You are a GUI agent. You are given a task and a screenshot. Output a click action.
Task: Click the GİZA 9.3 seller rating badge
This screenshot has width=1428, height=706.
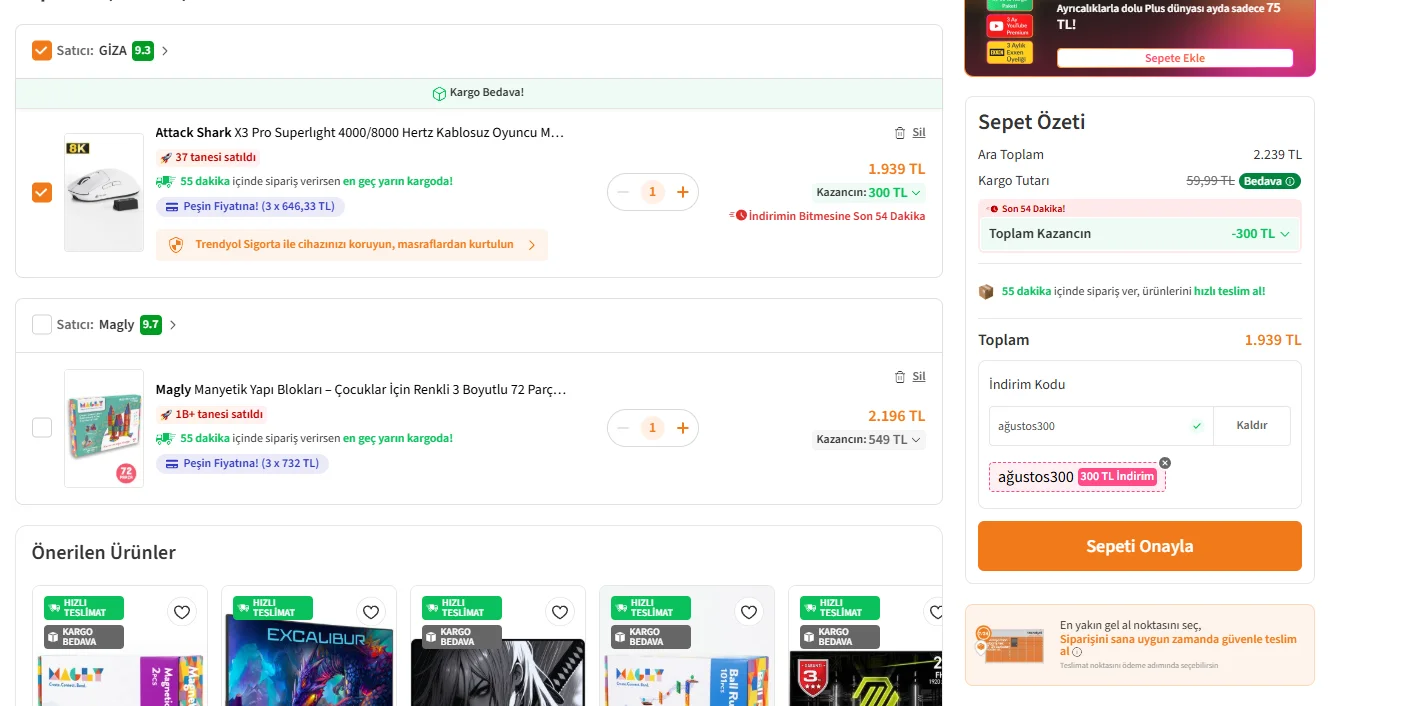143,50
